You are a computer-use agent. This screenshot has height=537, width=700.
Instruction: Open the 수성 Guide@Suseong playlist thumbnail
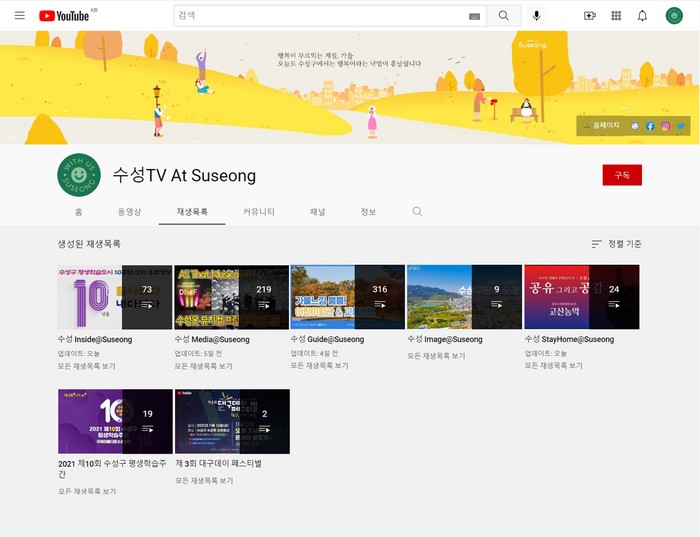(x=347, y=297)
